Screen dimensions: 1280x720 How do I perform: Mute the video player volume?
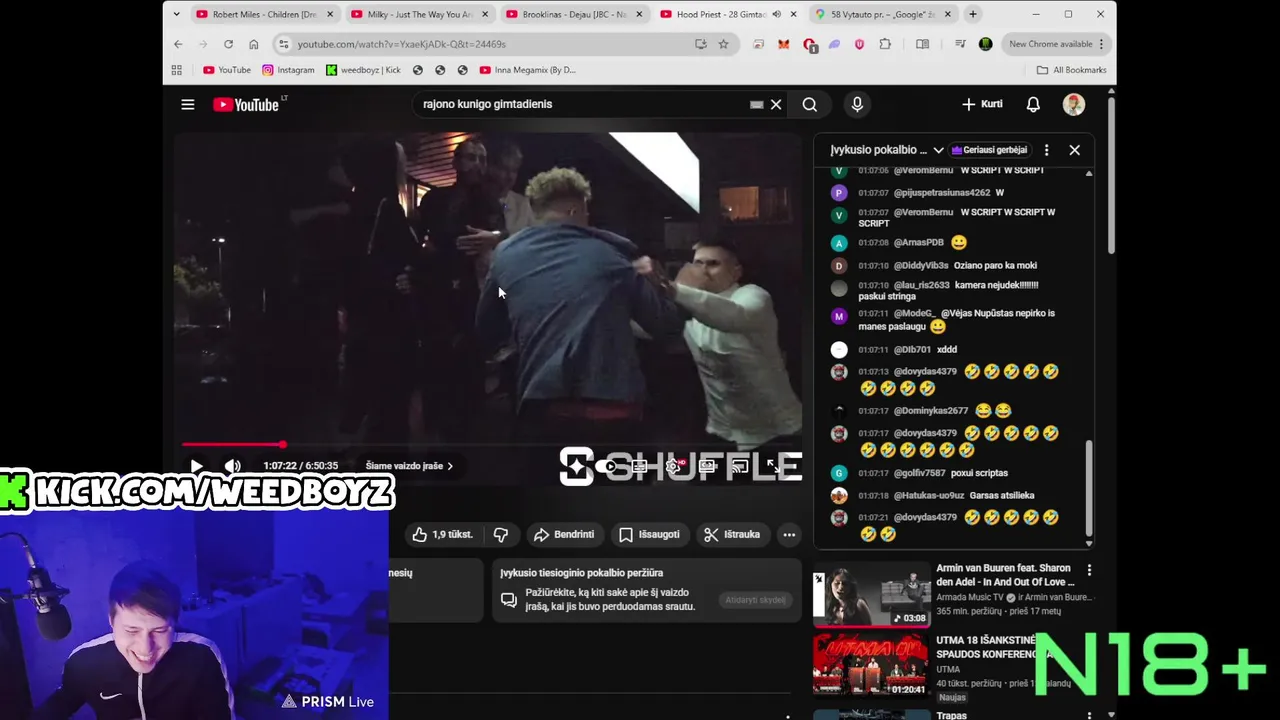coord(232,466)
